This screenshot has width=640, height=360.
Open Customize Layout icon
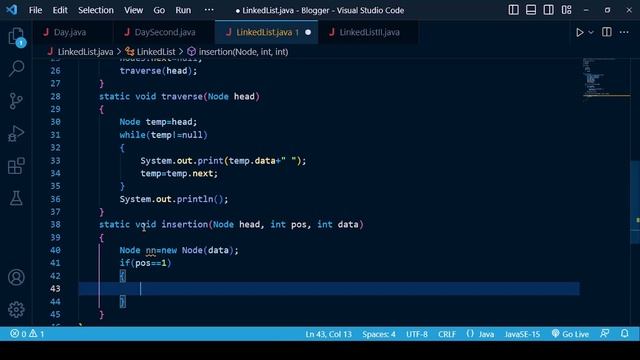tap(567, 10)
